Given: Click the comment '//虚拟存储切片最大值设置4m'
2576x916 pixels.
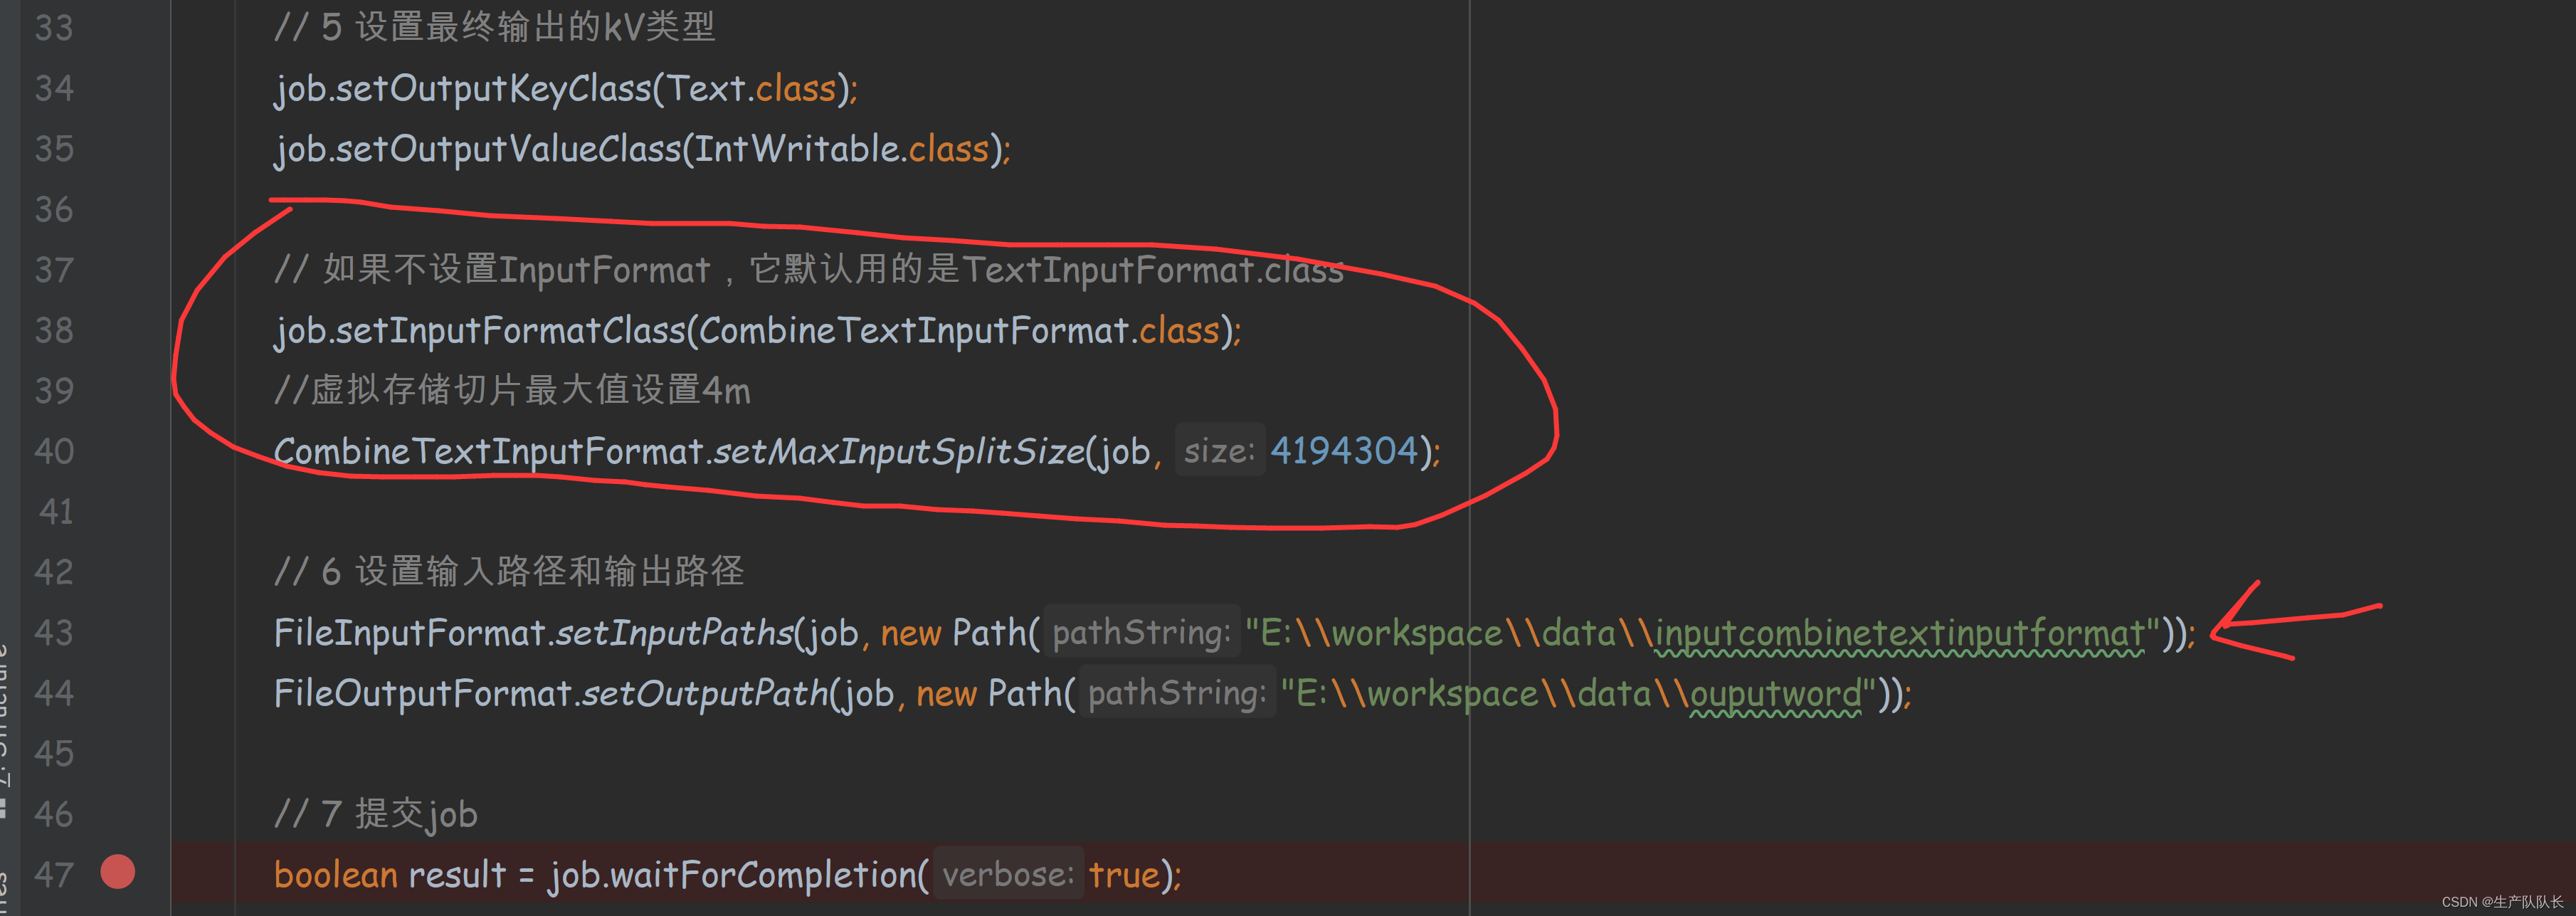Looking at the screenshot, I should [x=512, y=390].
